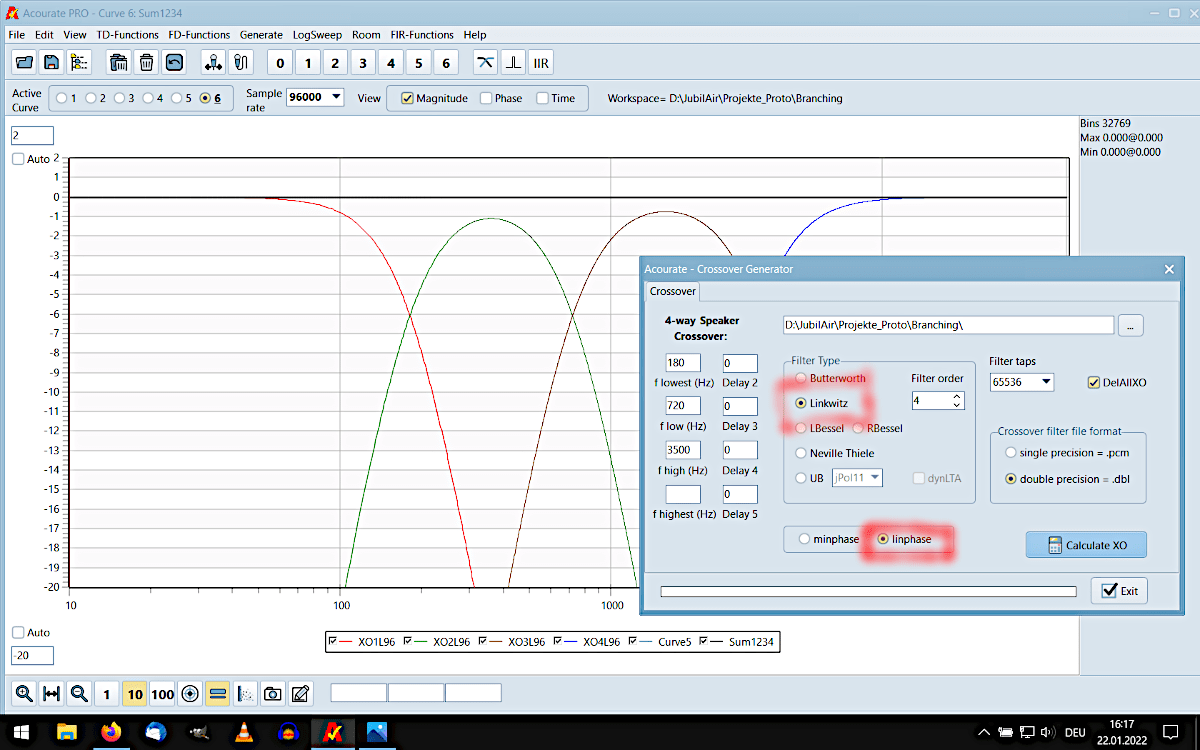The image size is (1200, 750).
Task: Click the Calculate XO button
Action: 1086,545
